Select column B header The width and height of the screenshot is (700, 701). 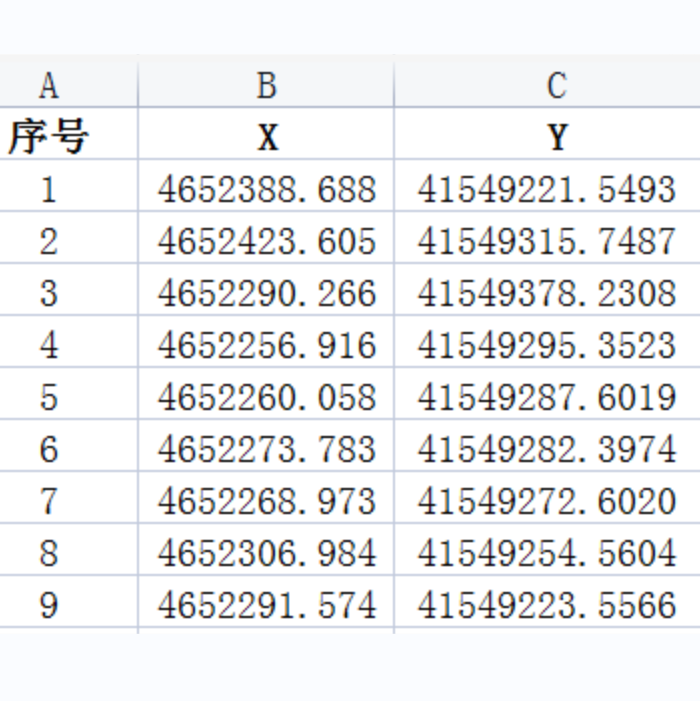tap(266, 84)
